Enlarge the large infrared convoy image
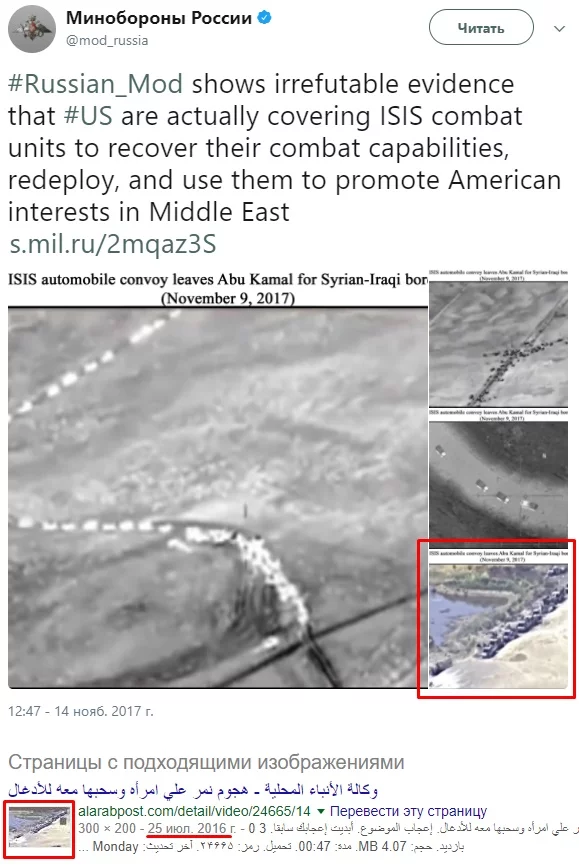 pos(218,479)
